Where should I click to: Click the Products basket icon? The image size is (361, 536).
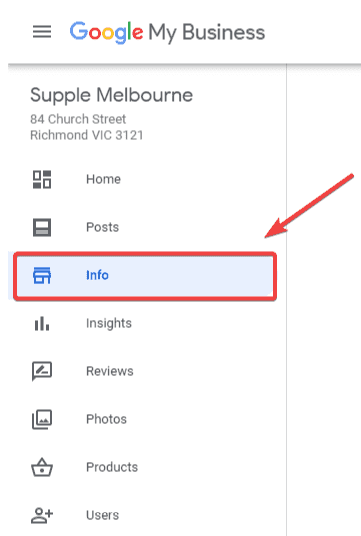(x=42, y=467)
